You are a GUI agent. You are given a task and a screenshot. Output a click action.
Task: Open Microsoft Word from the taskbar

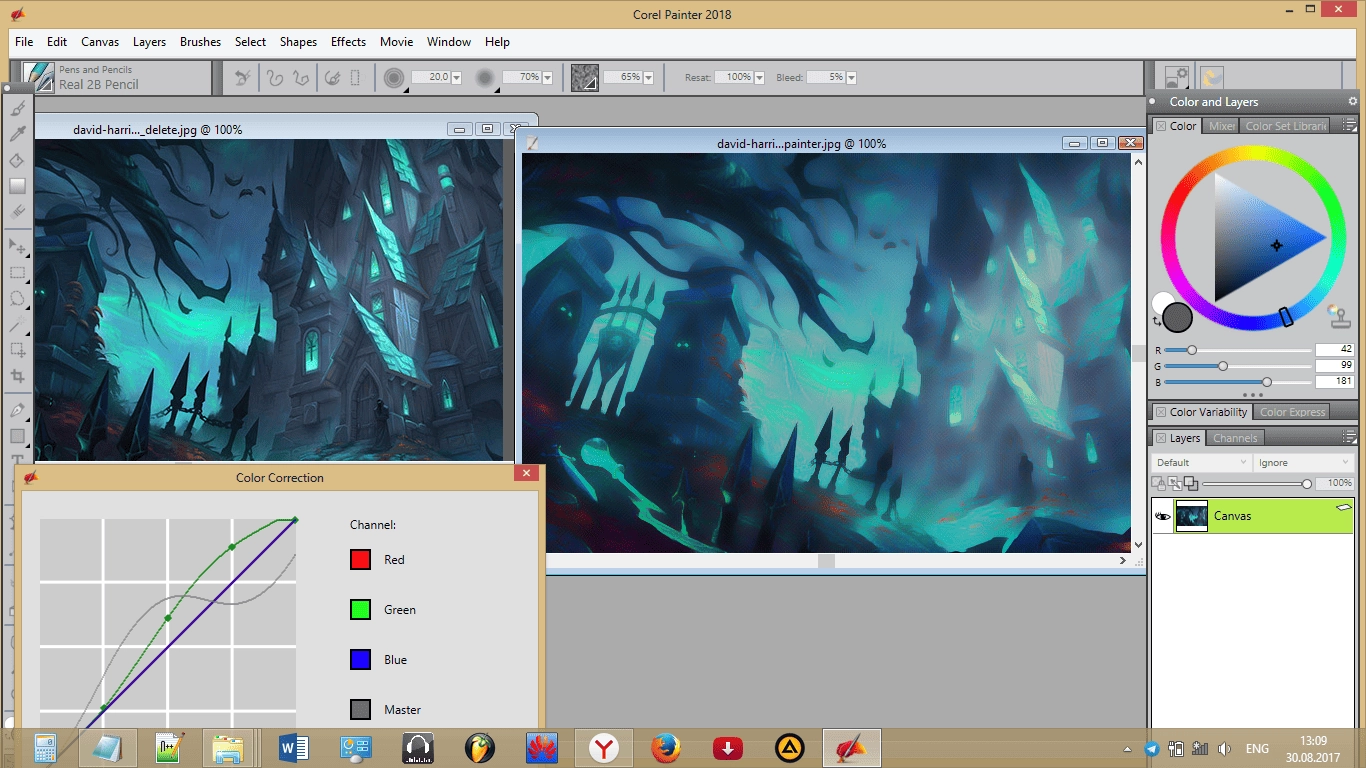click(x=294, y=748)
